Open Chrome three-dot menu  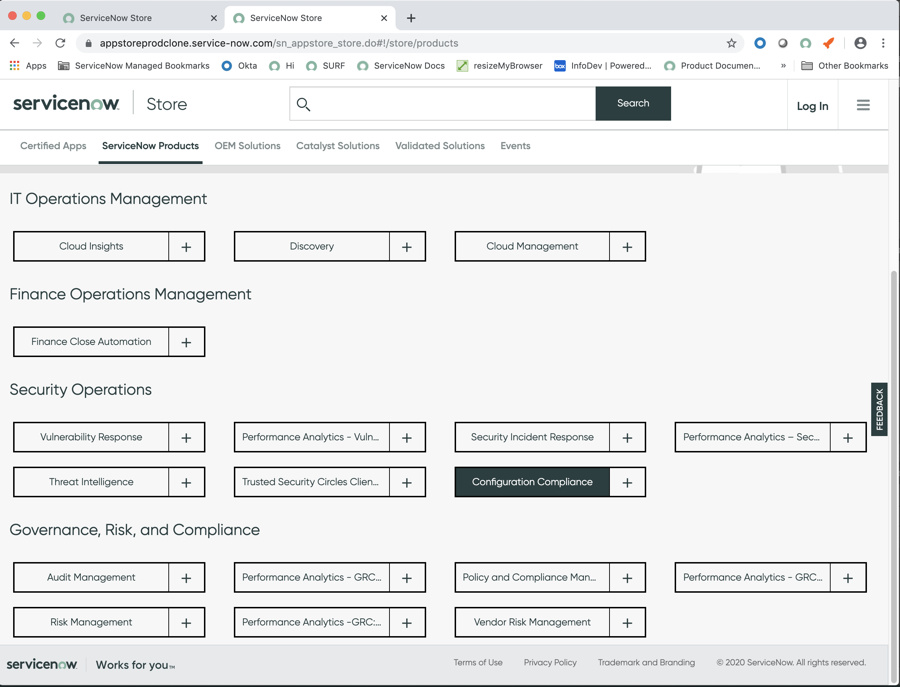pos(883,43)
